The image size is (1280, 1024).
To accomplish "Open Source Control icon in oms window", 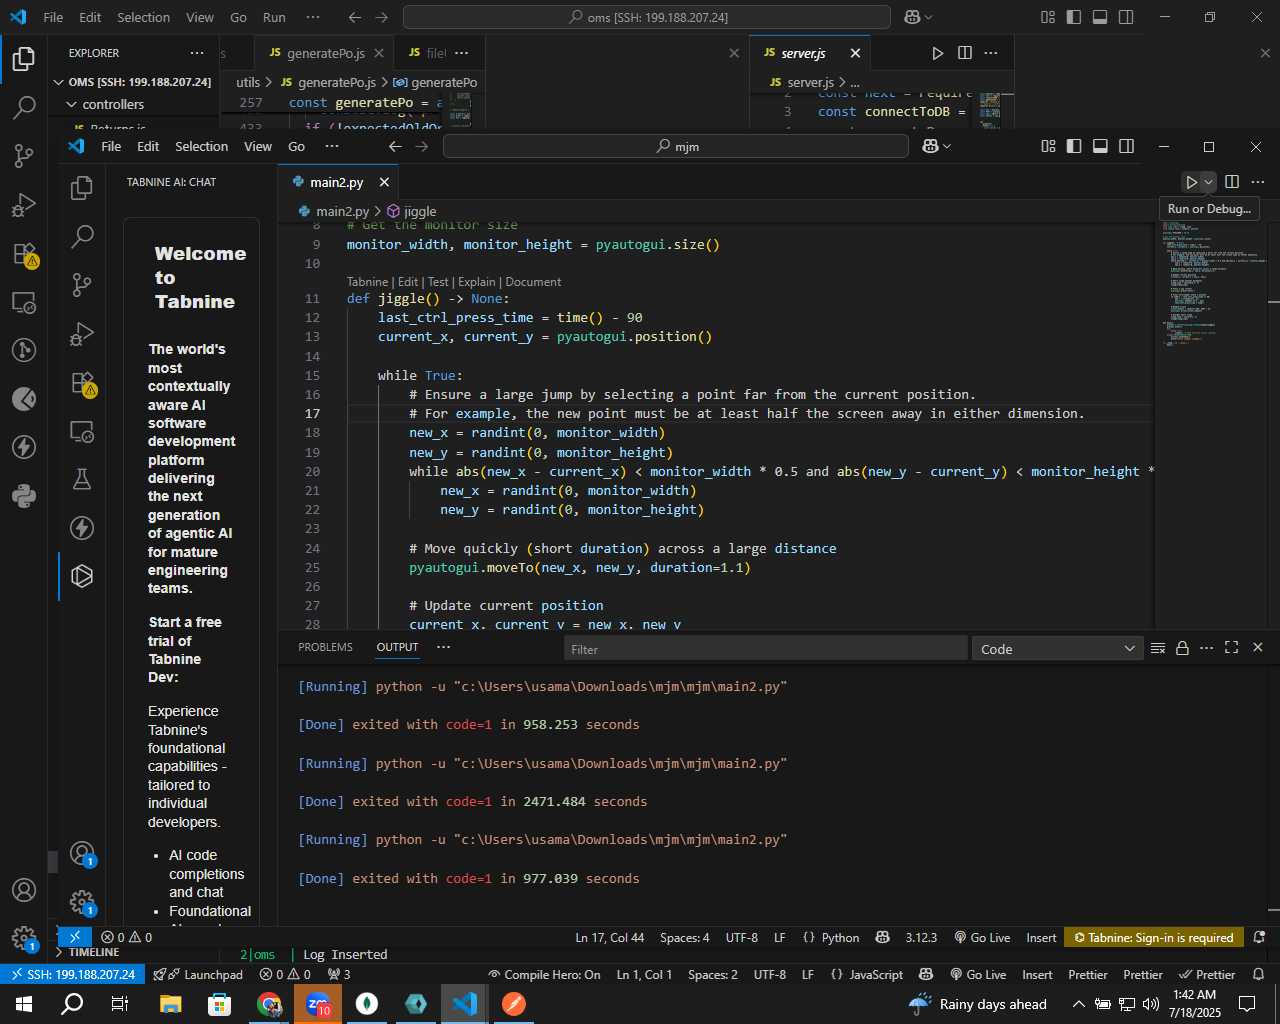I will click(x=24, y=155).
